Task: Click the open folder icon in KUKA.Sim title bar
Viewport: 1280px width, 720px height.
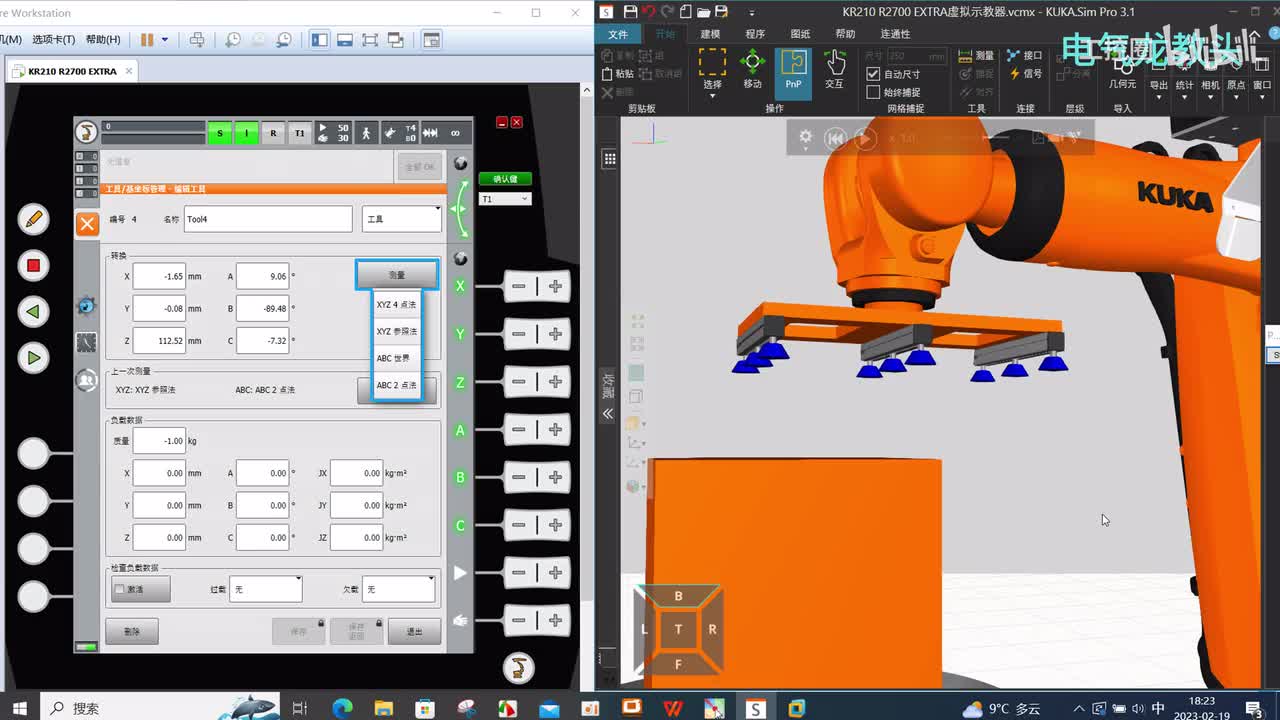Action: 704,12
